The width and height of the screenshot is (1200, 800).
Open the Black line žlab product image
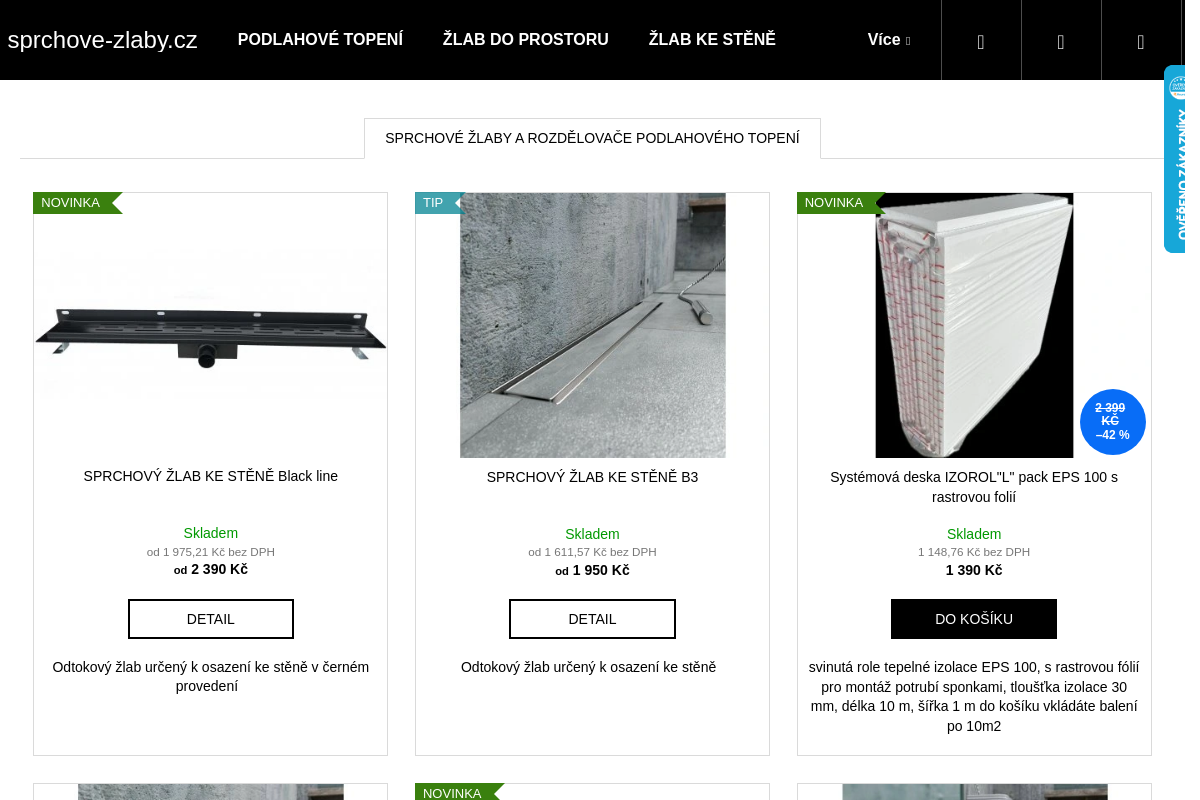211,325
